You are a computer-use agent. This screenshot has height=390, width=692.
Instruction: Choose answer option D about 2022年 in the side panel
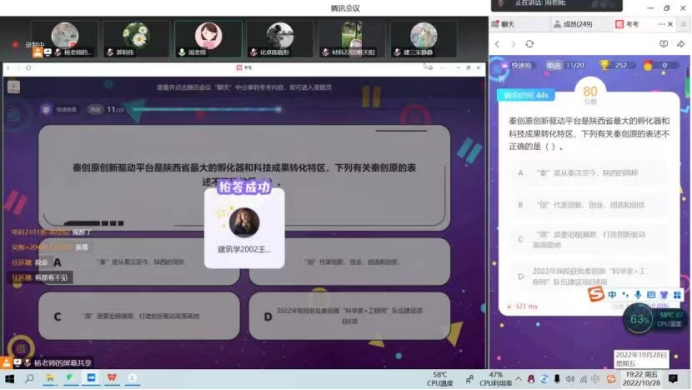589,277
